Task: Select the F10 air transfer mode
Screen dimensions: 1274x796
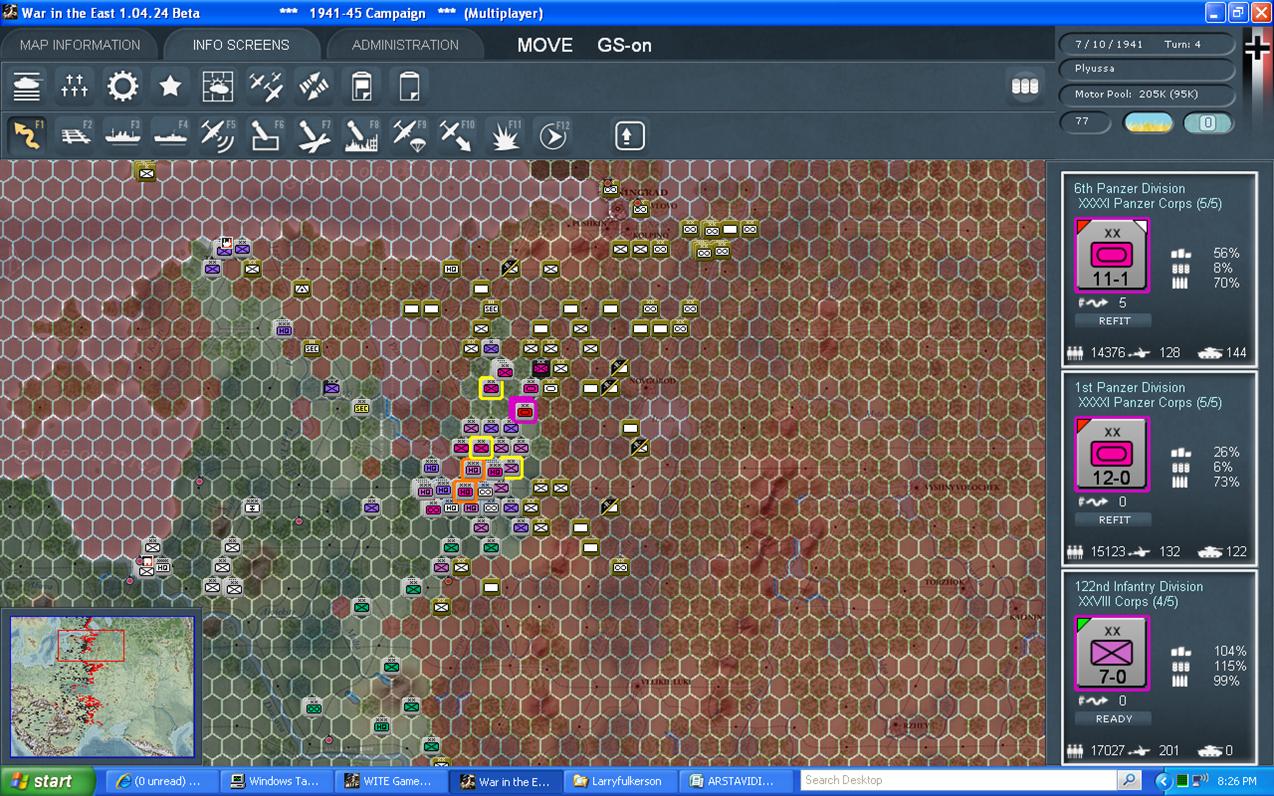Action: 457,135
